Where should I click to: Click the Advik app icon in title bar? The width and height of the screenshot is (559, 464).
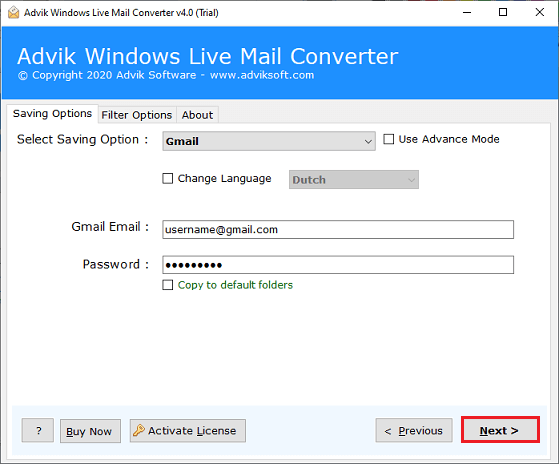click(13, 12)
